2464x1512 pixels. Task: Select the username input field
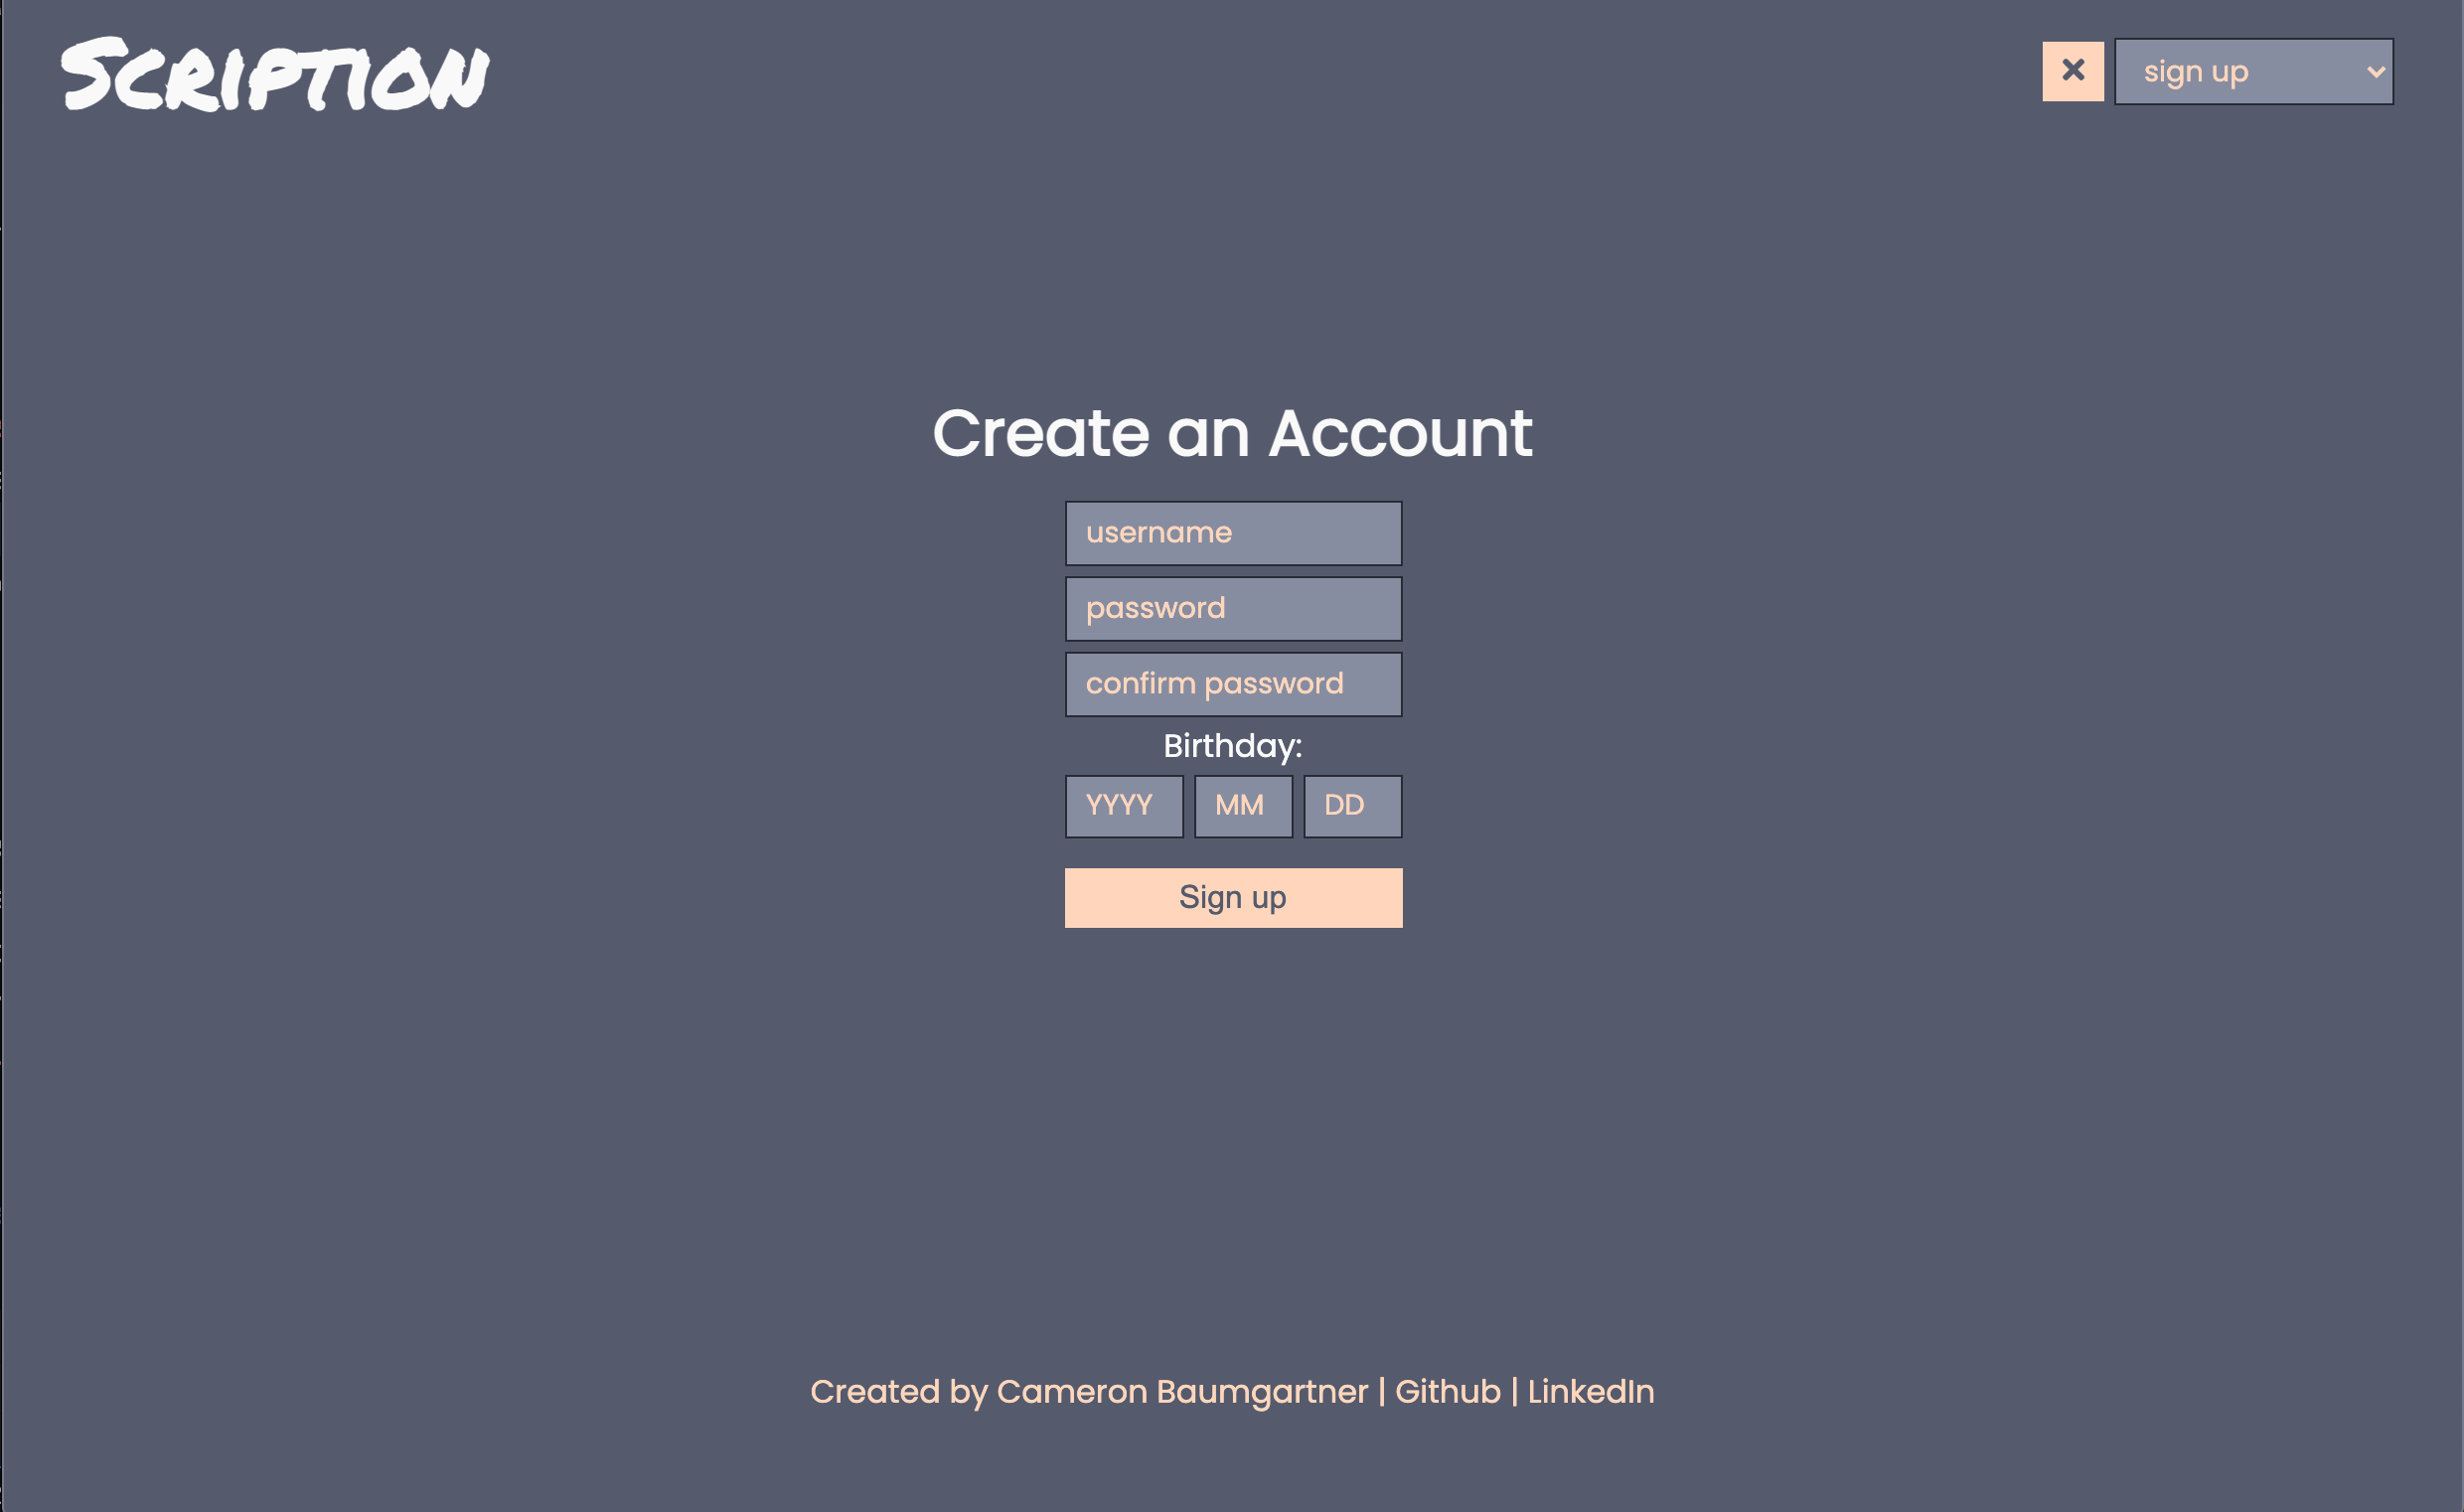coord(1232,531)
